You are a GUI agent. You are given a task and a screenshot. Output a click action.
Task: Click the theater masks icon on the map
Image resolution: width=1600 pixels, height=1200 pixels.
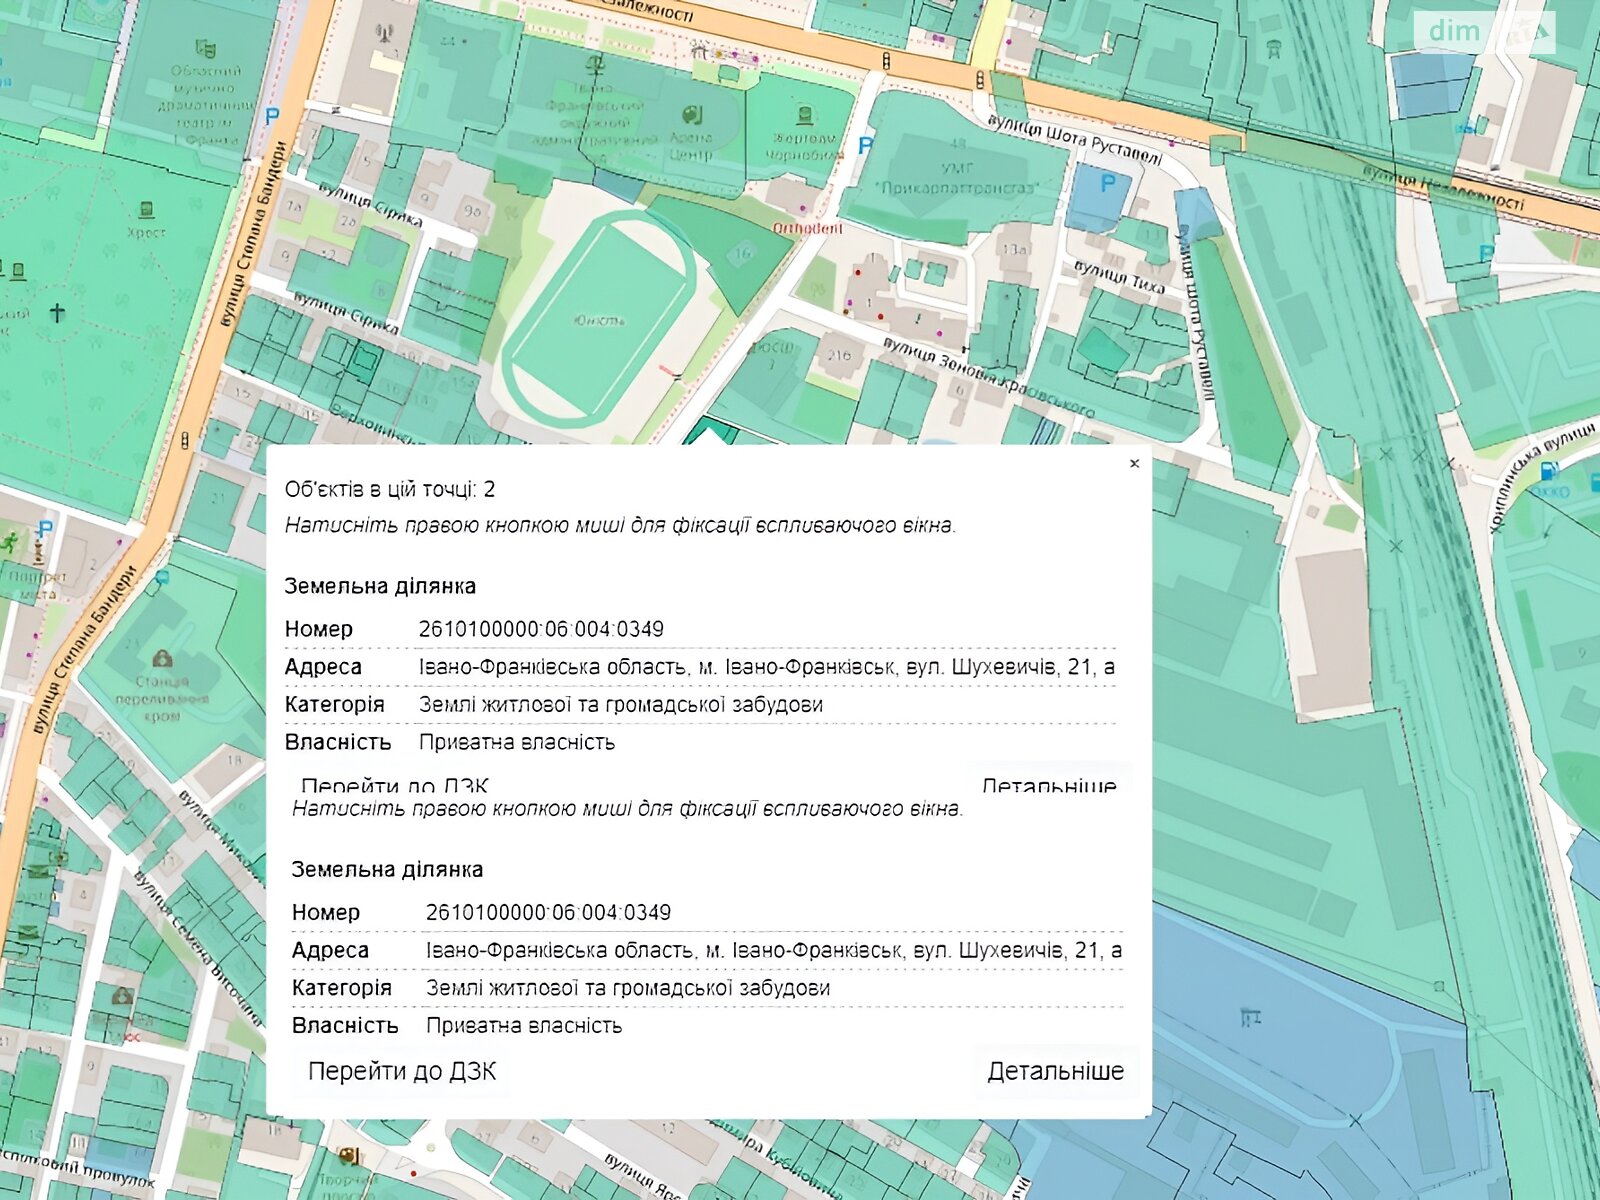click(x=206, y=48)
